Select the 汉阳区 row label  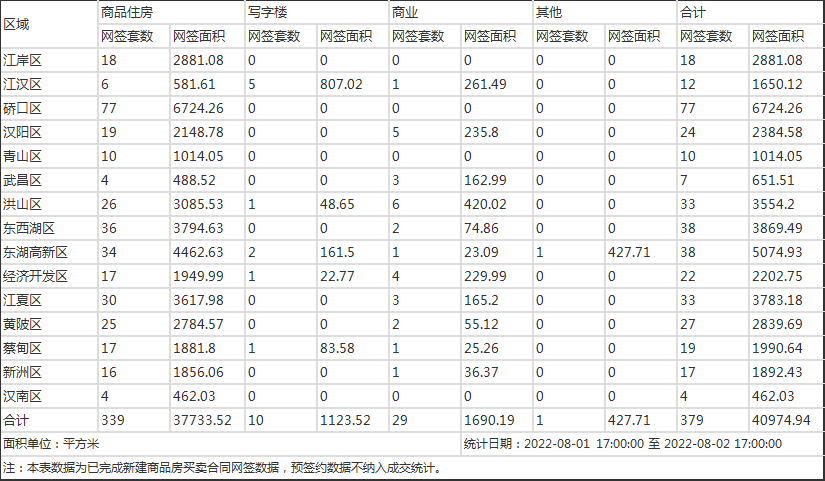(x=22, y=132)
